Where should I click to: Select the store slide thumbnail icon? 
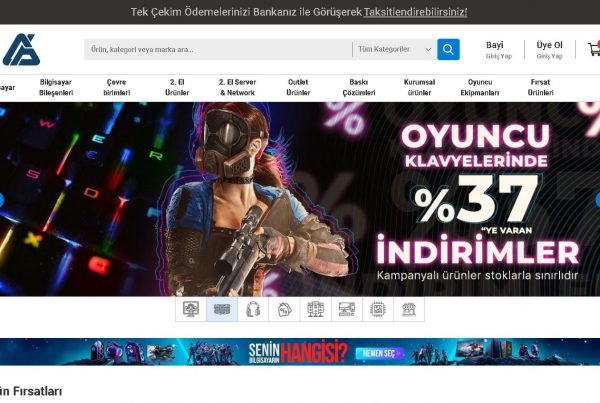[409, 309]
